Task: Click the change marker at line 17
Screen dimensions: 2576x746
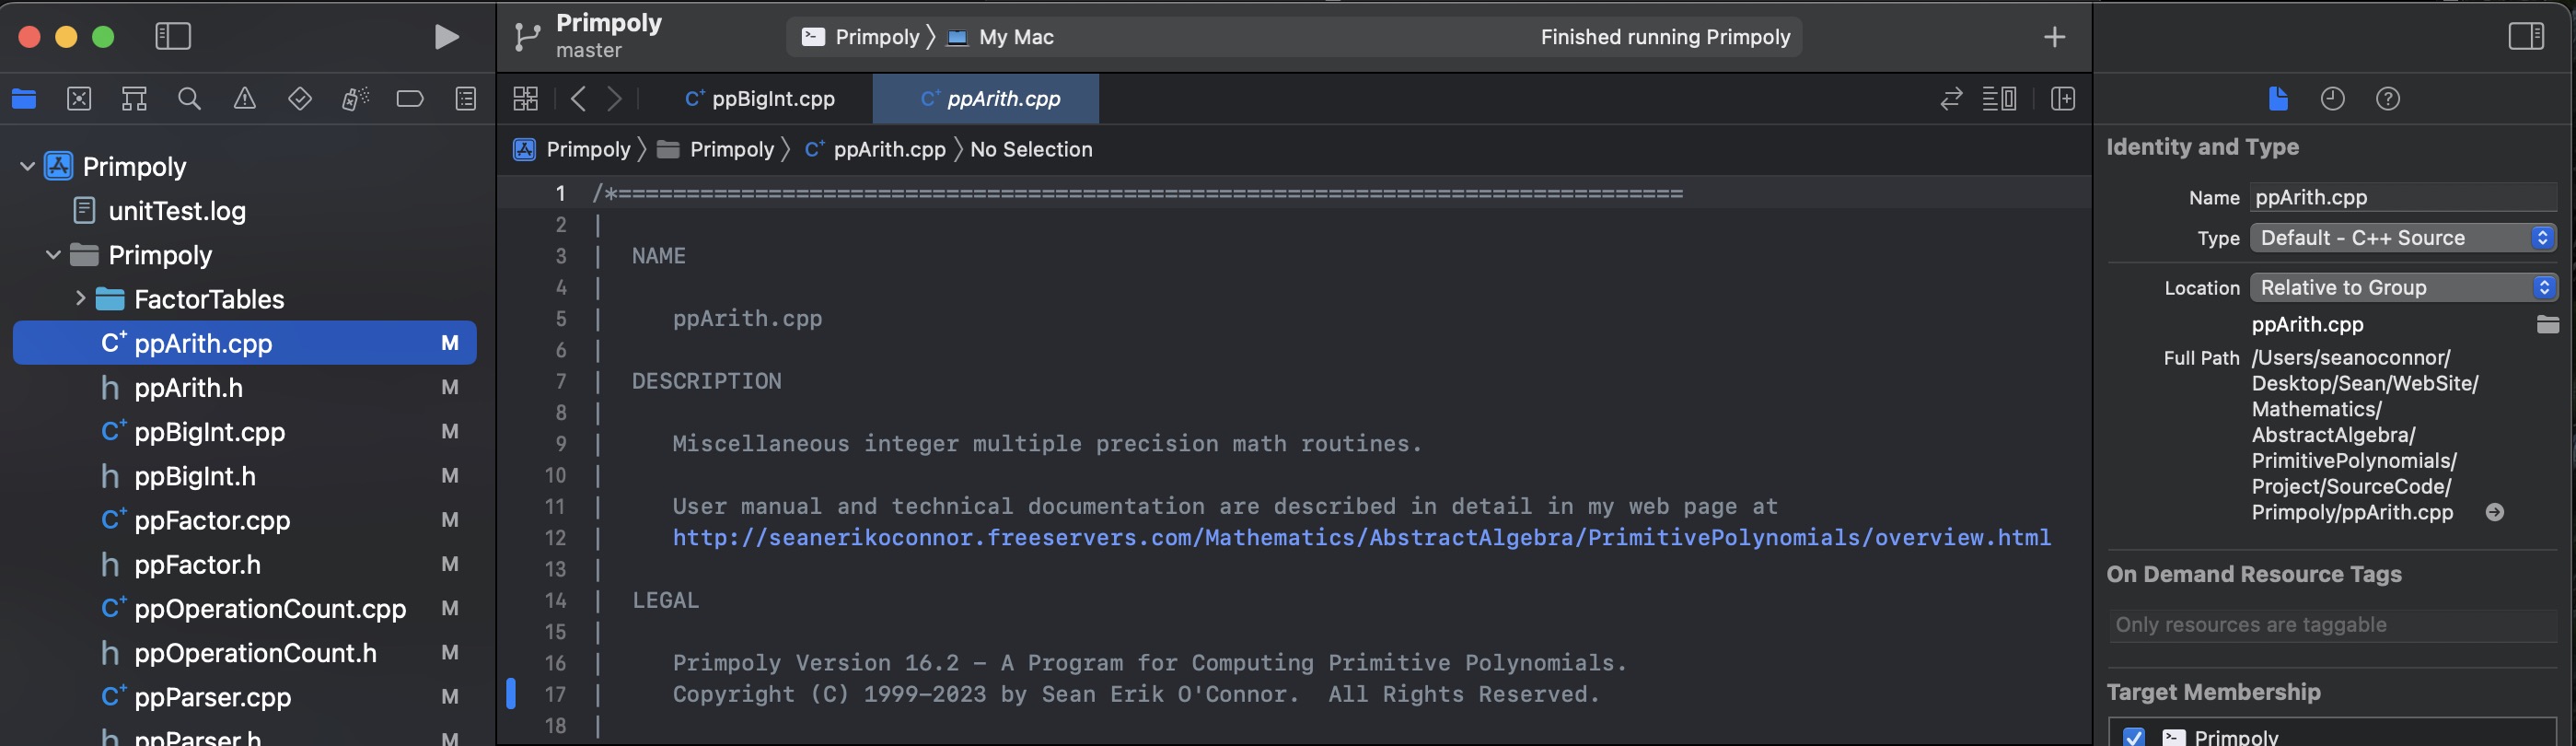Action: click(x=511, y=694)
